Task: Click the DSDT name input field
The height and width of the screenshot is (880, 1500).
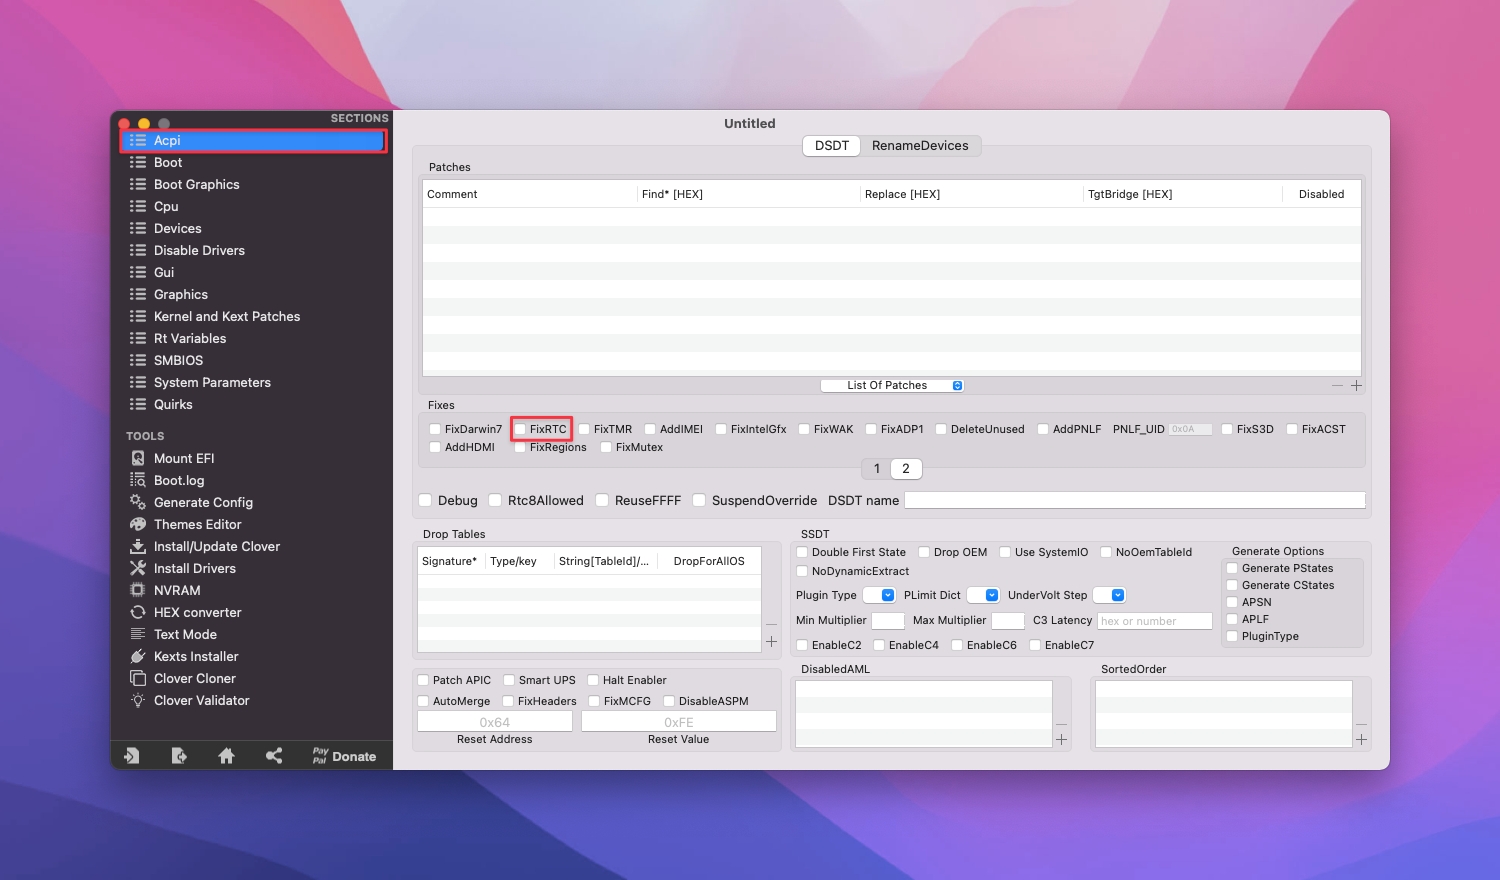Action: [1134, 500]
